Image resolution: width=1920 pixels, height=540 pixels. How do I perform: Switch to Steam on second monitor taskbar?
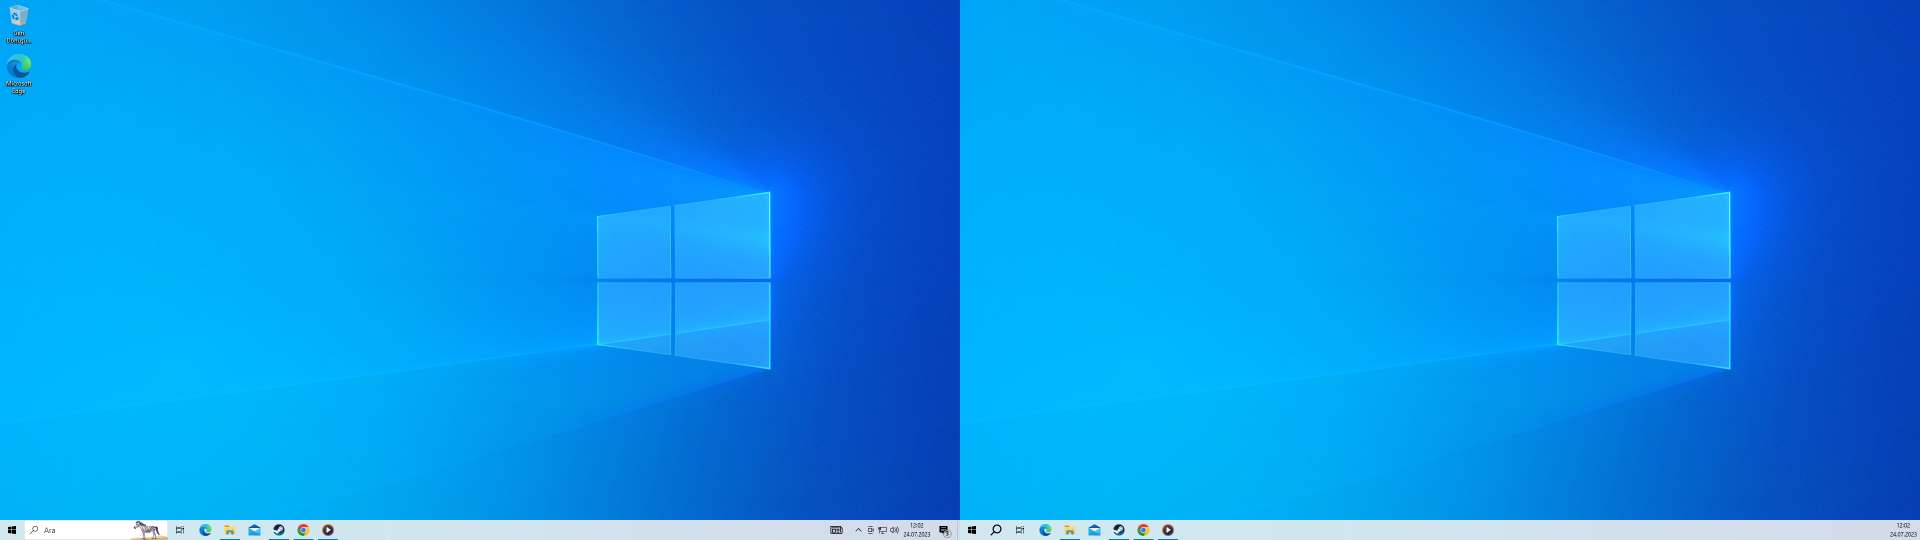click(1119, 530)
